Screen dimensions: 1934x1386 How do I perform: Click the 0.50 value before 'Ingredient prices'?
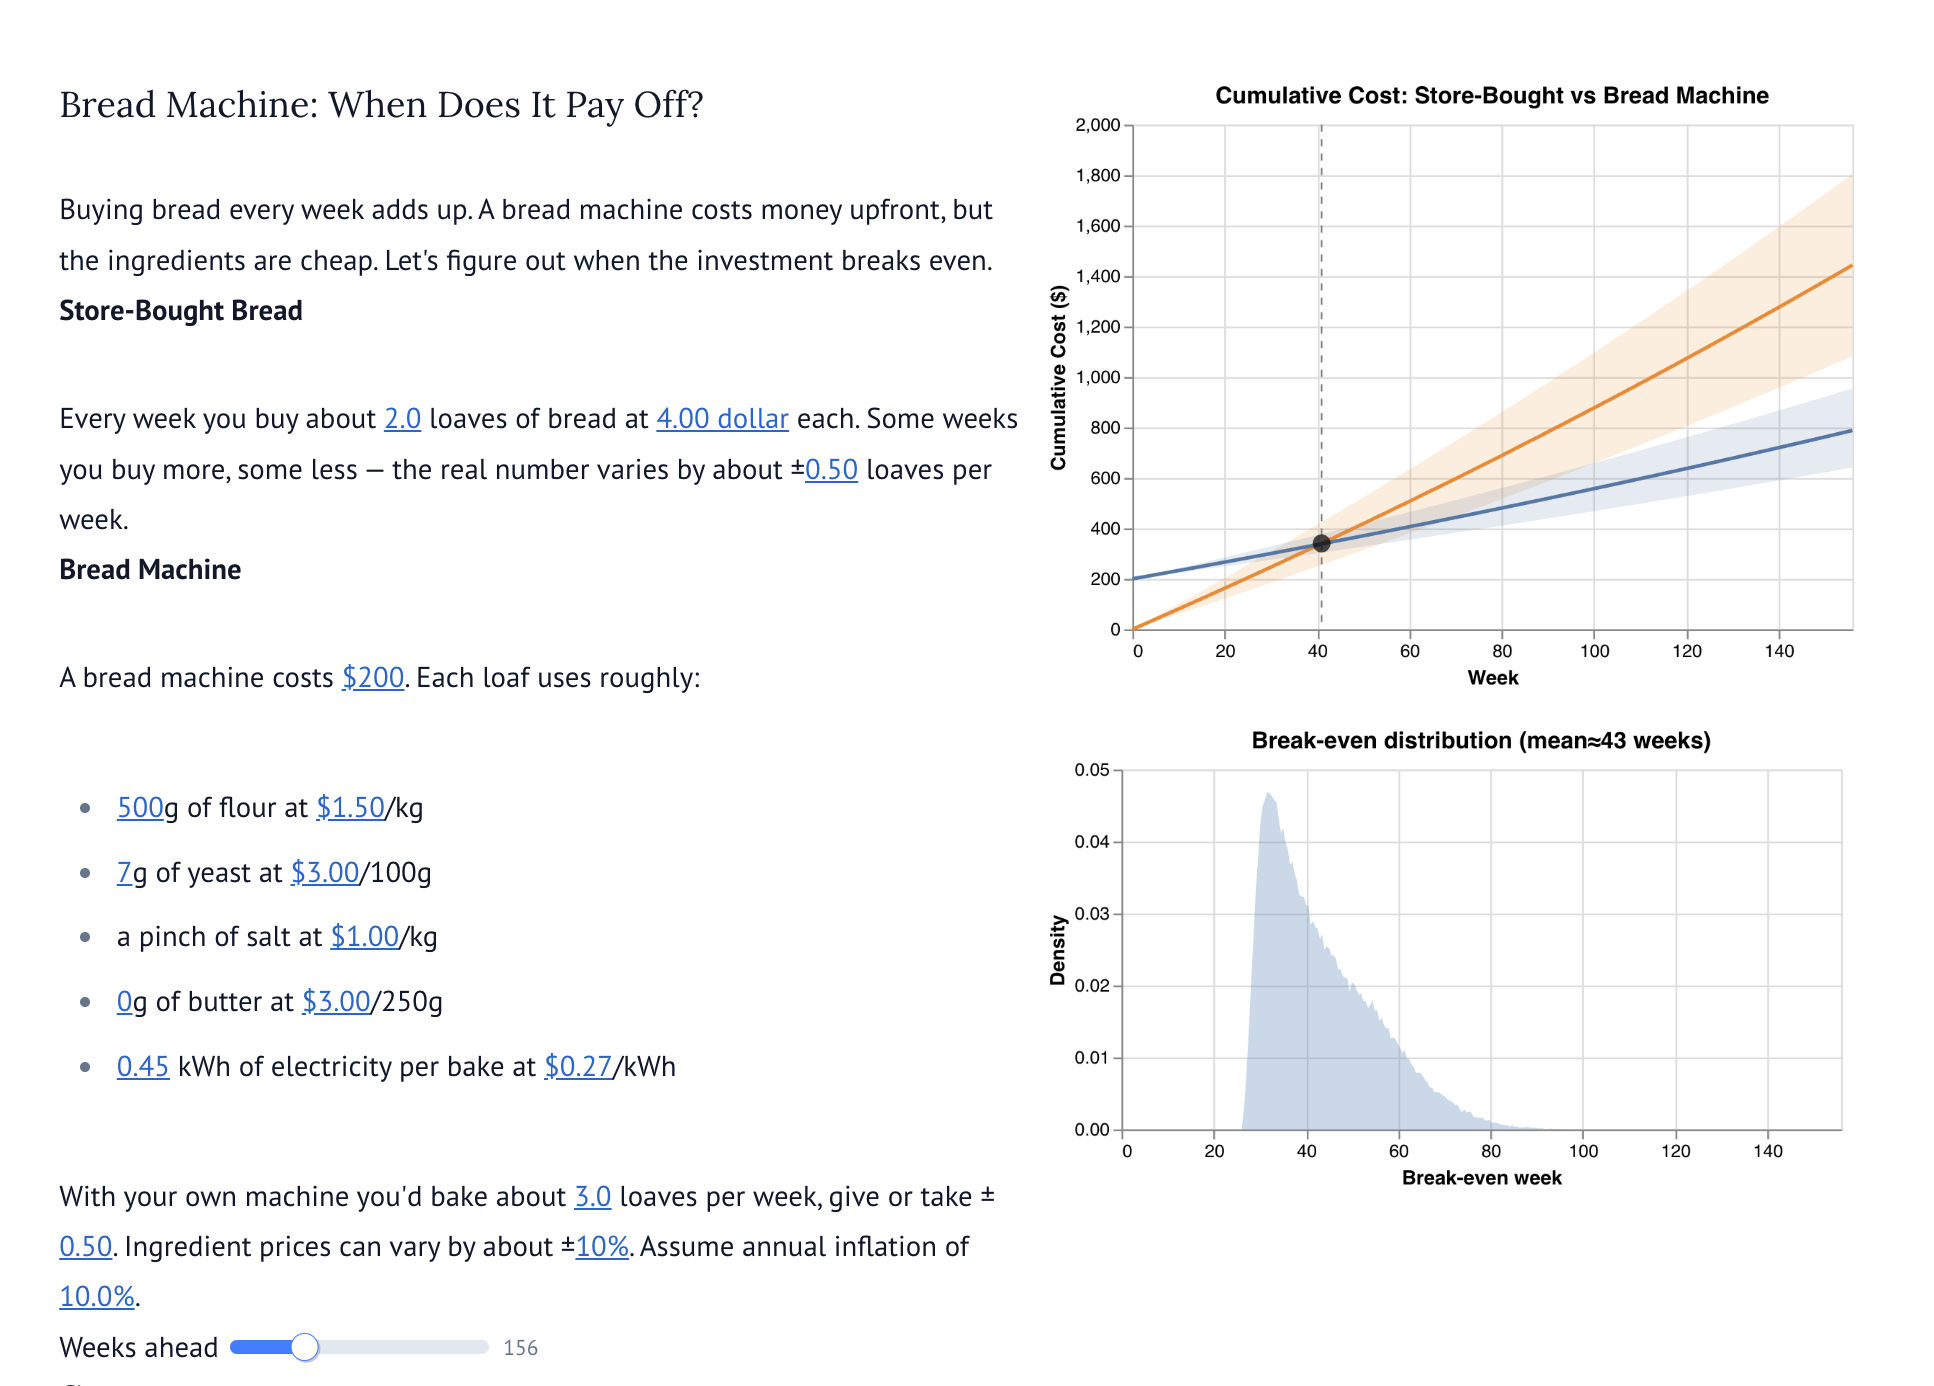tap(86, 1247)
